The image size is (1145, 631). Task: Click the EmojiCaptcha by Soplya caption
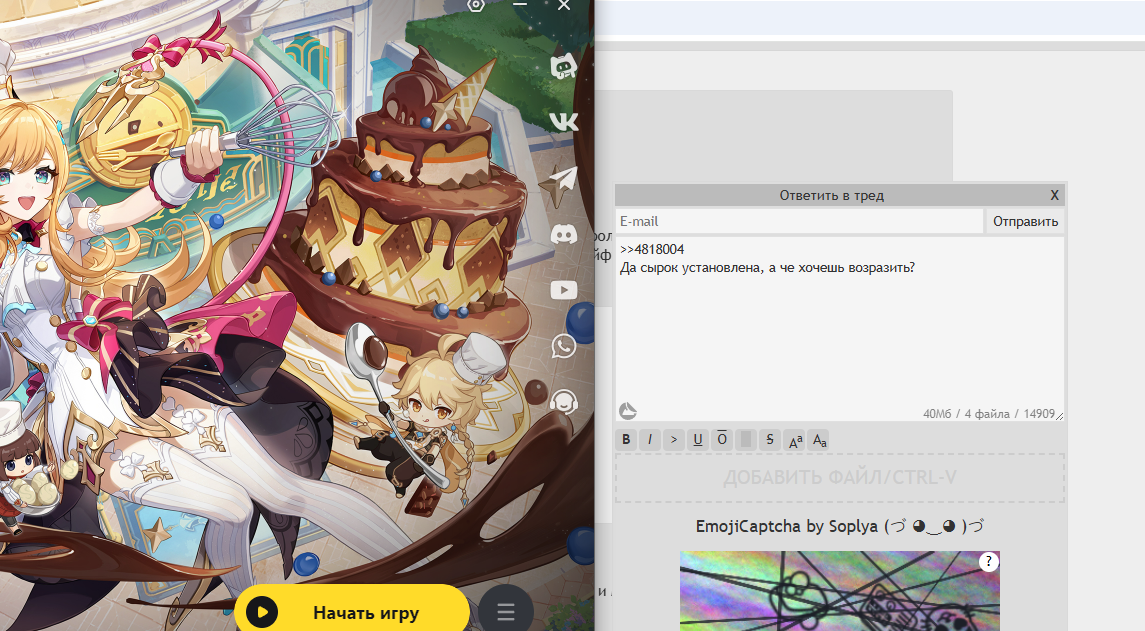[840, 526]
